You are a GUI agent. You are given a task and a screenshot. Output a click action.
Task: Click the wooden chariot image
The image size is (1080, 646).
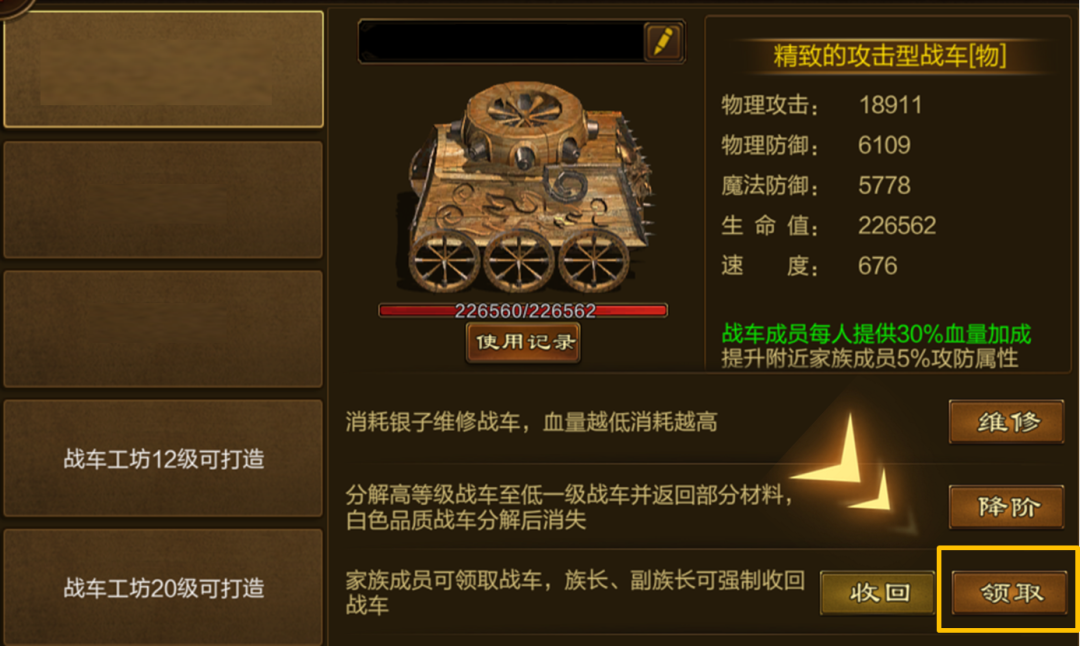click(529, 187)
